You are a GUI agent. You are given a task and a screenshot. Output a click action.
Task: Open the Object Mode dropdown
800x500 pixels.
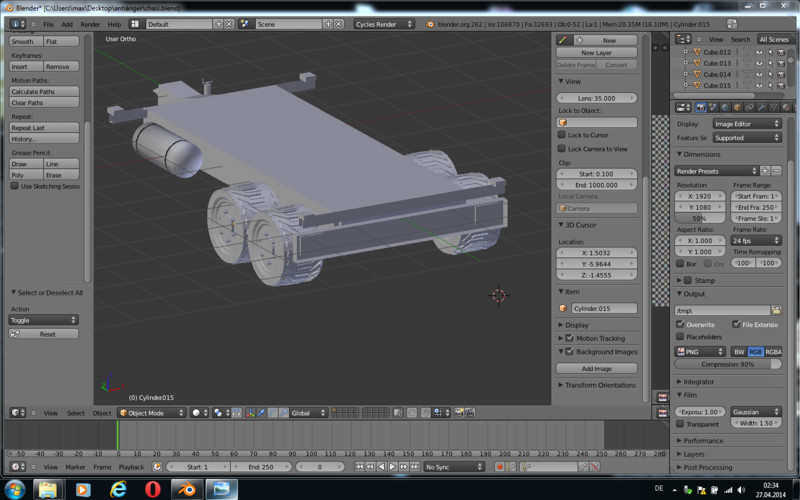pyautogui.click(x=152, y=413)
